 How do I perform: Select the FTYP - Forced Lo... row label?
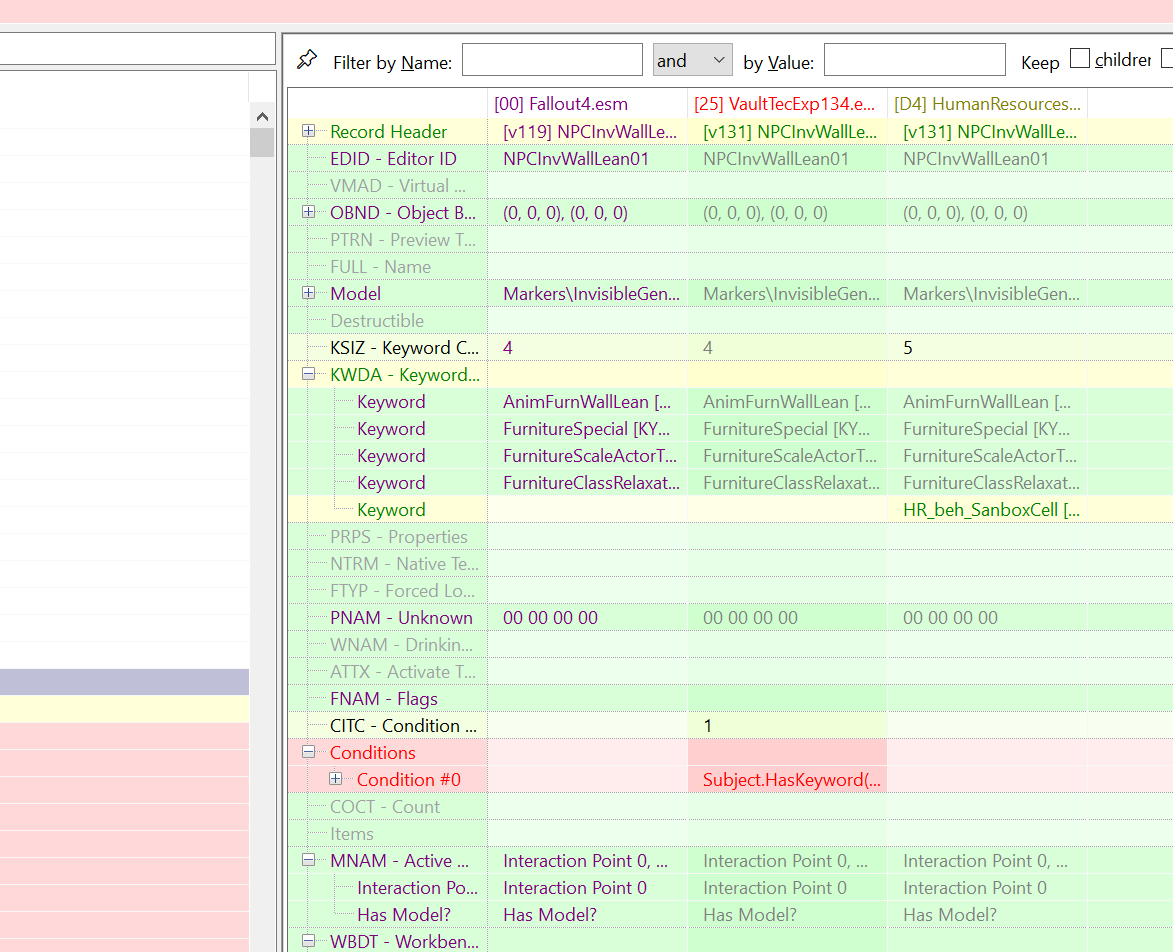click(402, 591)
